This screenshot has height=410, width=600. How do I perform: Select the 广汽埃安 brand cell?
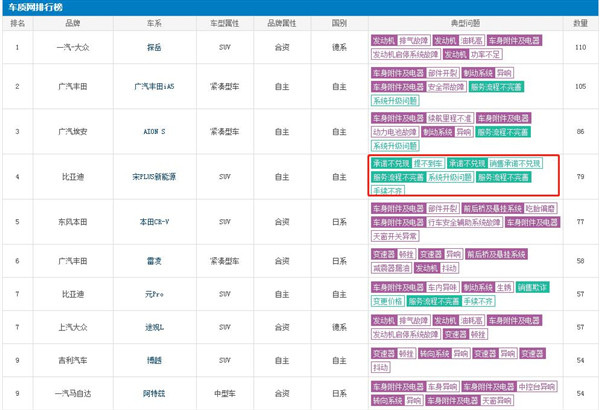(73, 132)
